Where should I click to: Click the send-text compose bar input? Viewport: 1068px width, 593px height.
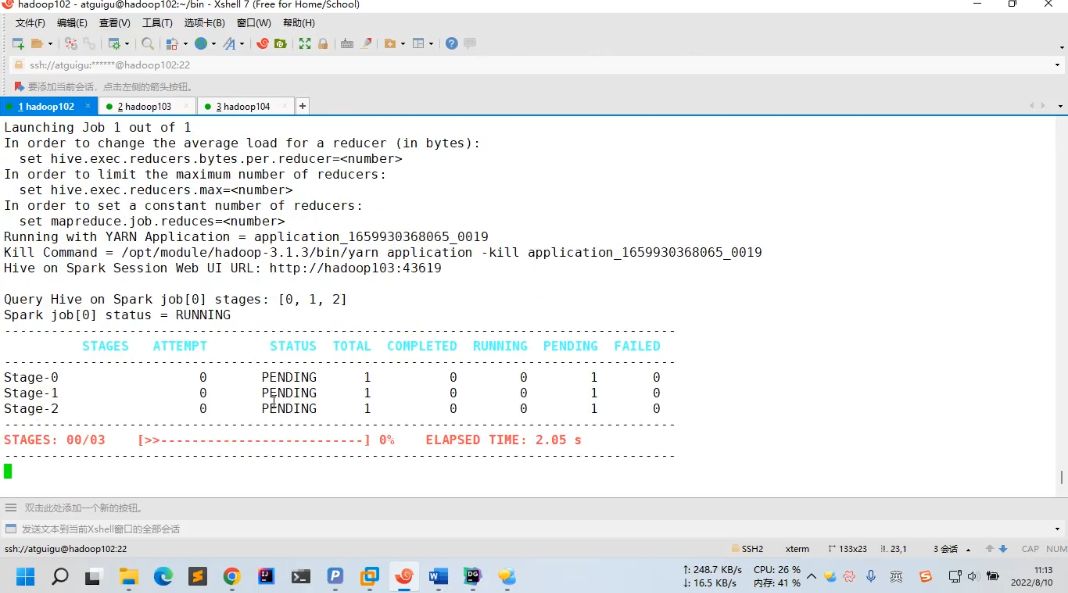click(500, 529)
